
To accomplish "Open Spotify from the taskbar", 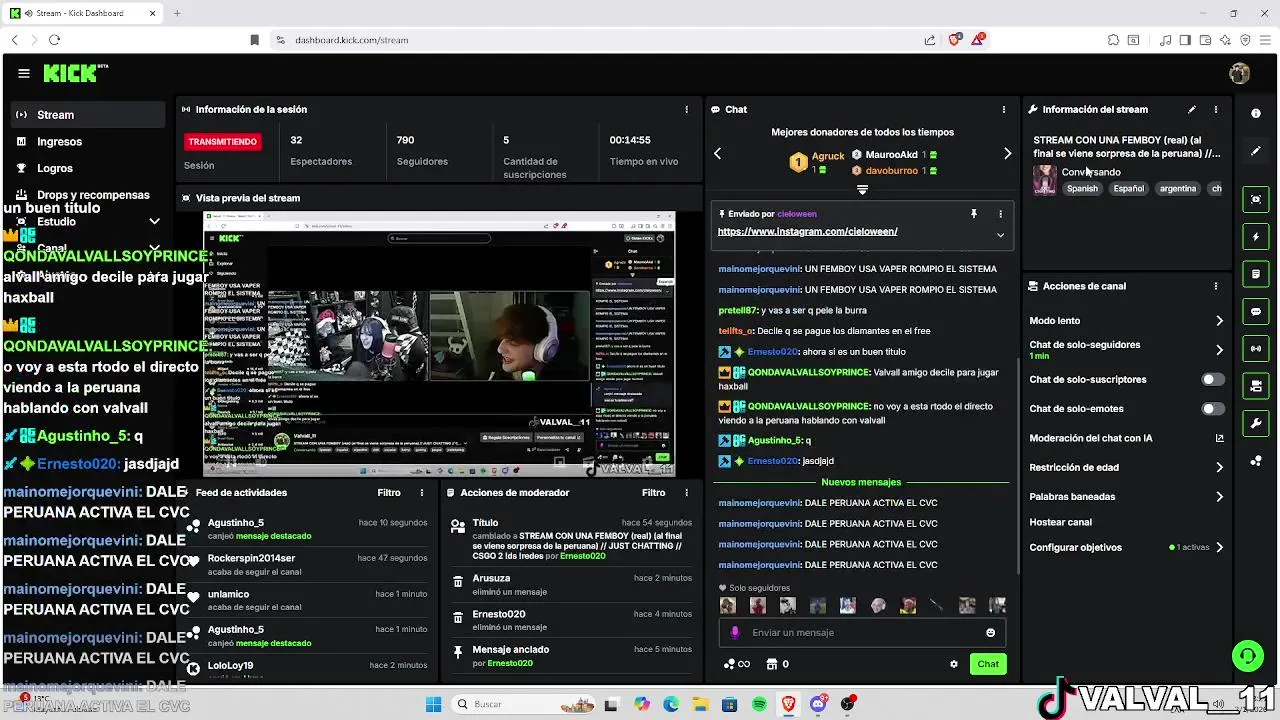I will [x=759, y=704].
